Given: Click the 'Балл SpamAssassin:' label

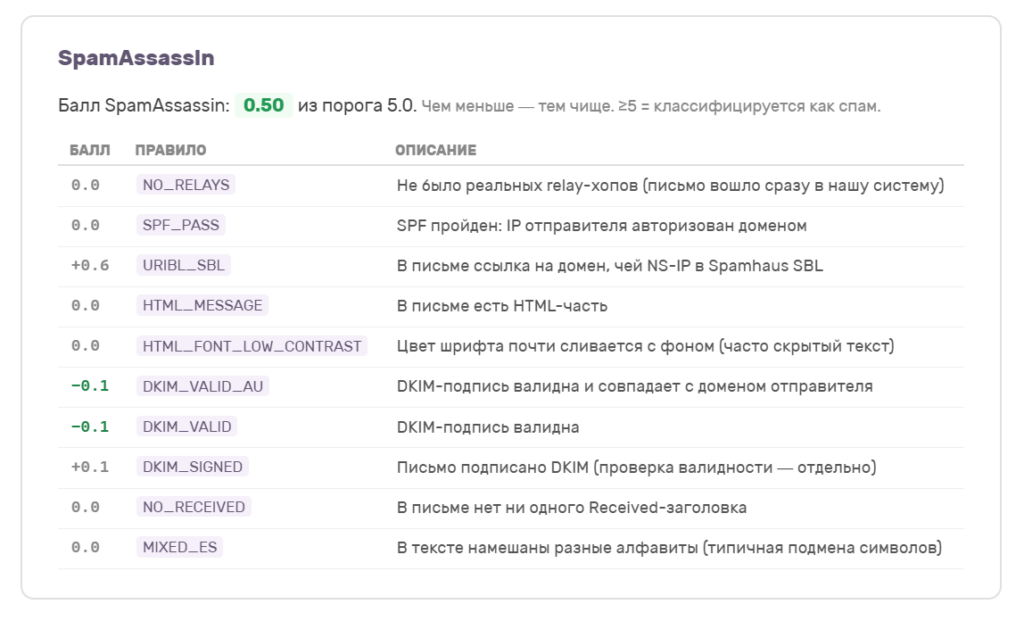Looking at the screenshot, I should 144,106.
